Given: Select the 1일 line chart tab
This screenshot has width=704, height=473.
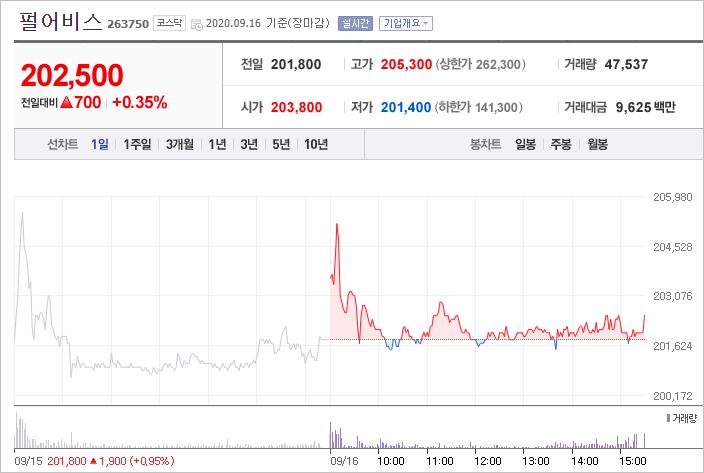Looking at the screenshot, I should point(100,144).
